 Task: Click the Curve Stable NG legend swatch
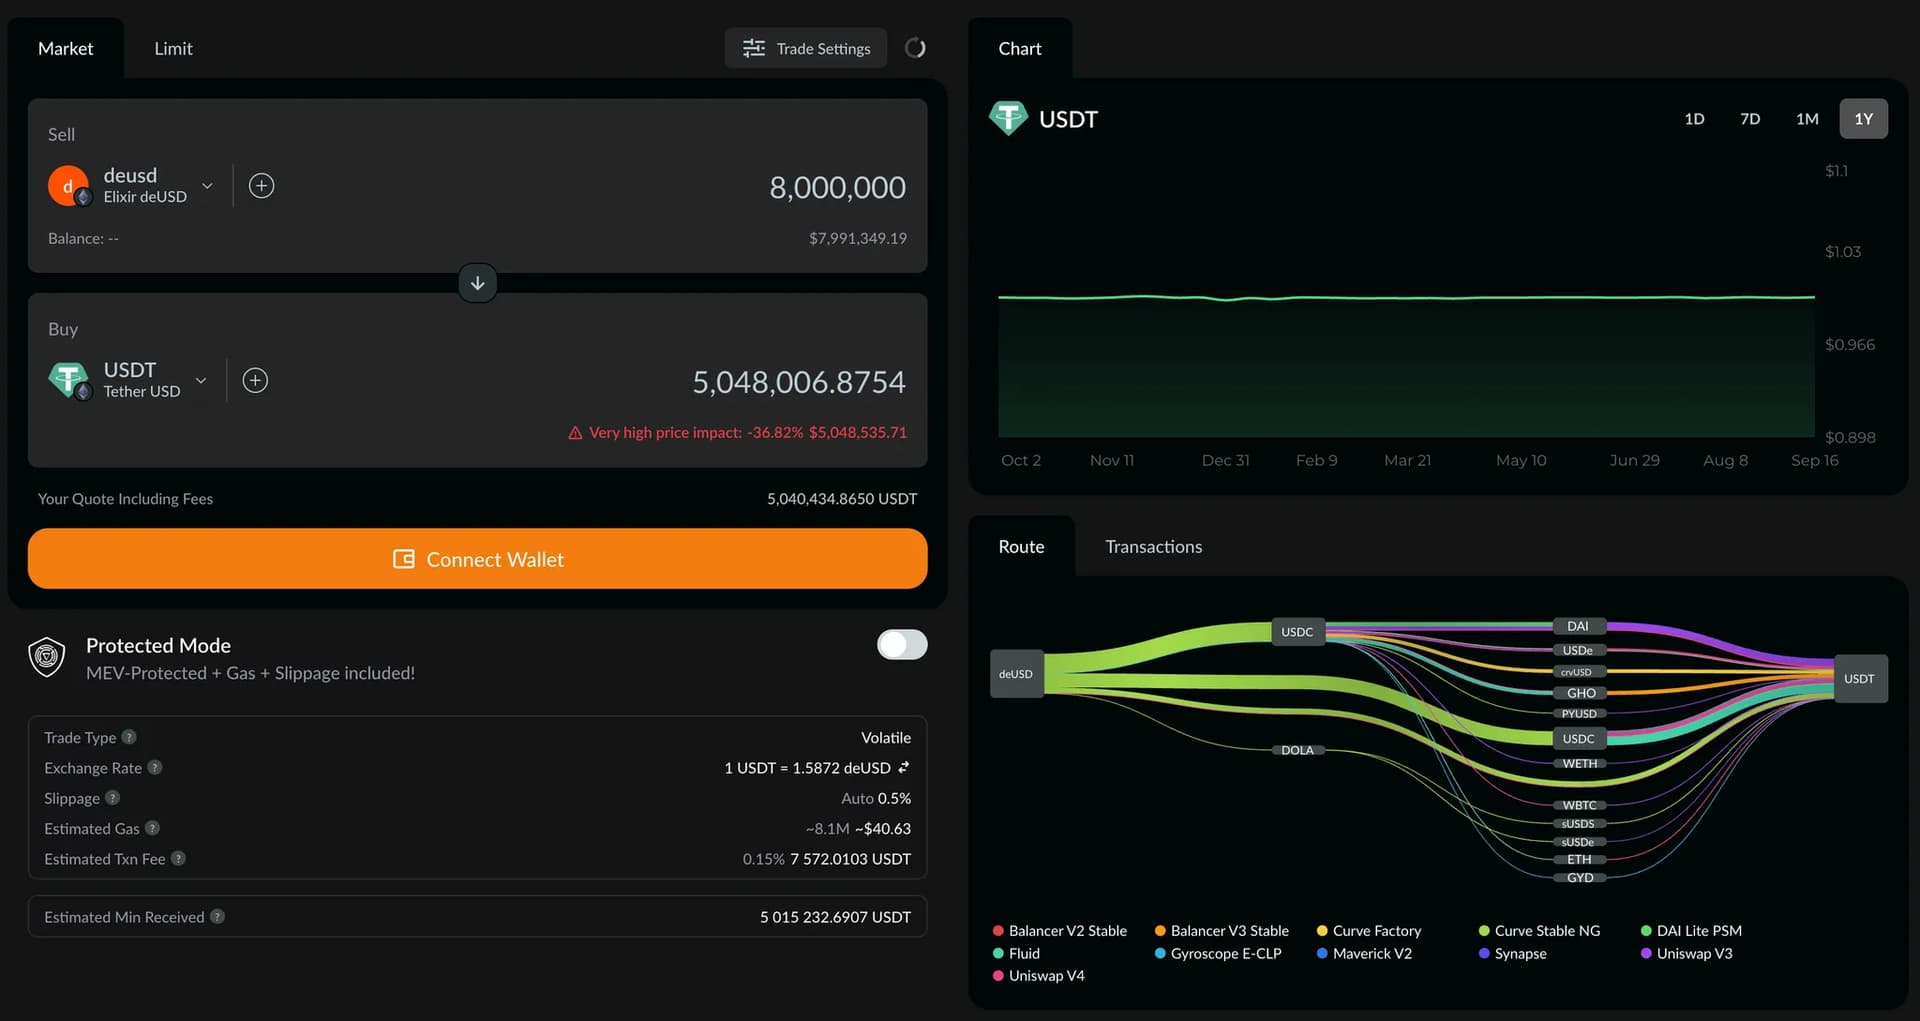pos(1484,931)
